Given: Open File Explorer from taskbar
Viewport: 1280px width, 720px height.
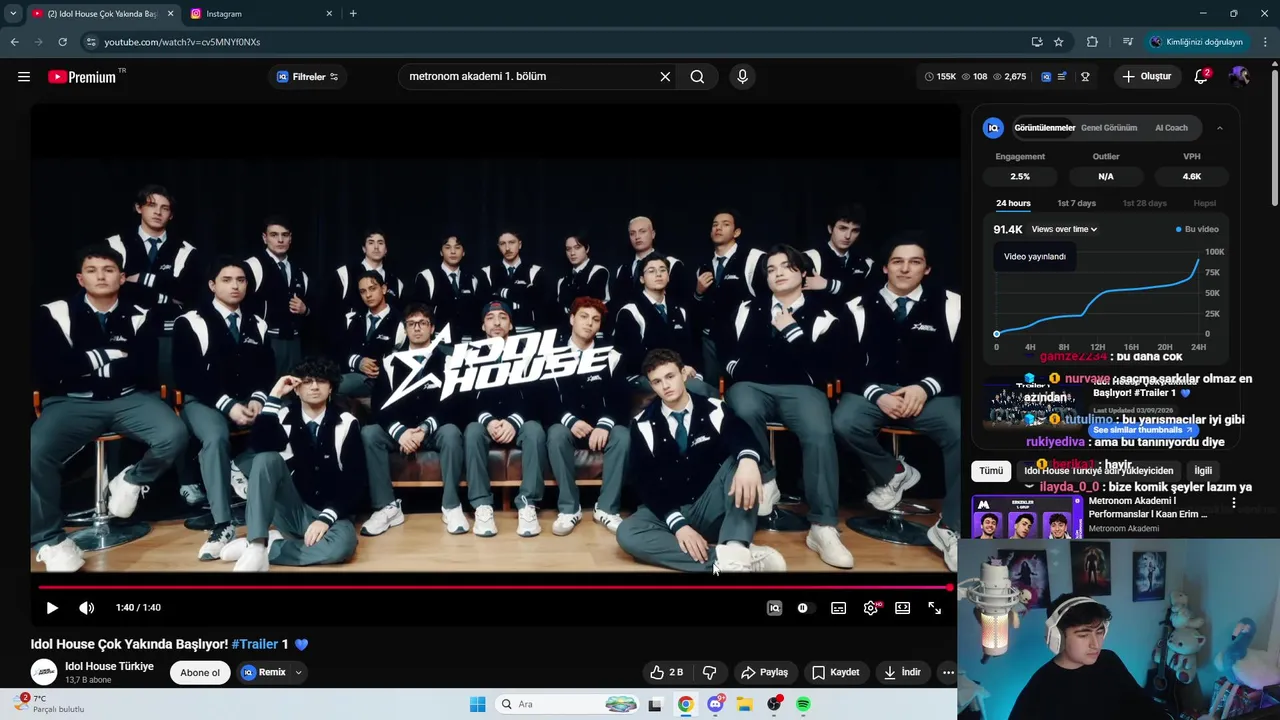Looking at the screenshot, I should tap(744, 704).
